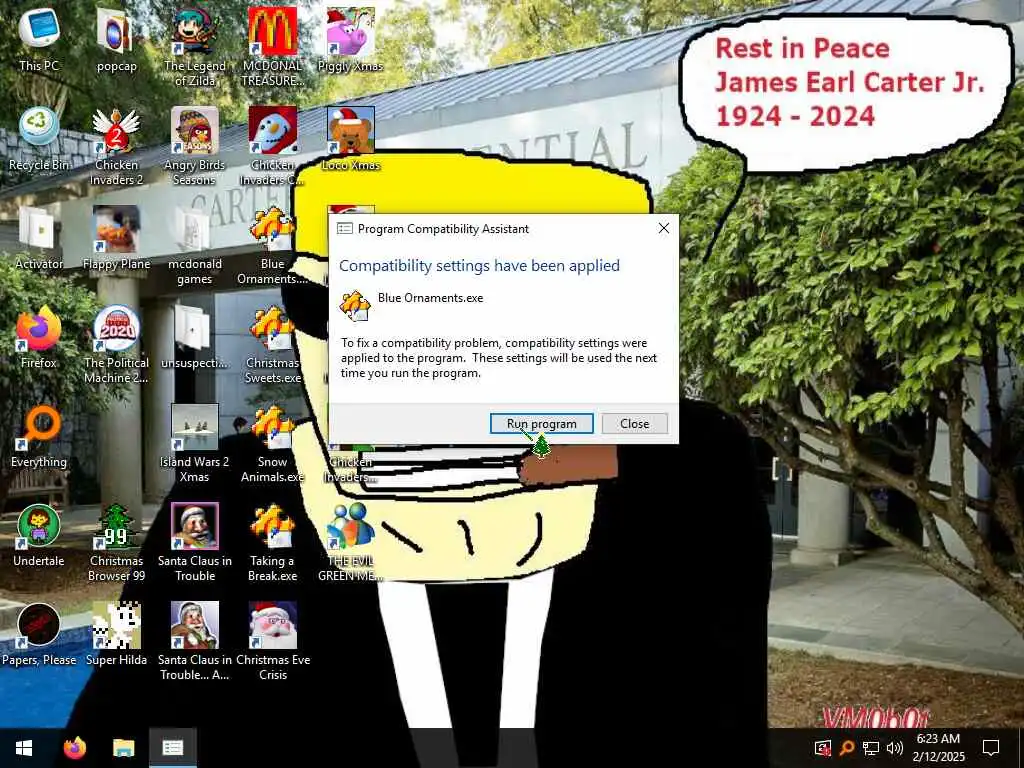This screenshot has width=1024, height=768.
Task: Open the volume control tray icon
Action: pyautogui.click(x=895, y=748)
